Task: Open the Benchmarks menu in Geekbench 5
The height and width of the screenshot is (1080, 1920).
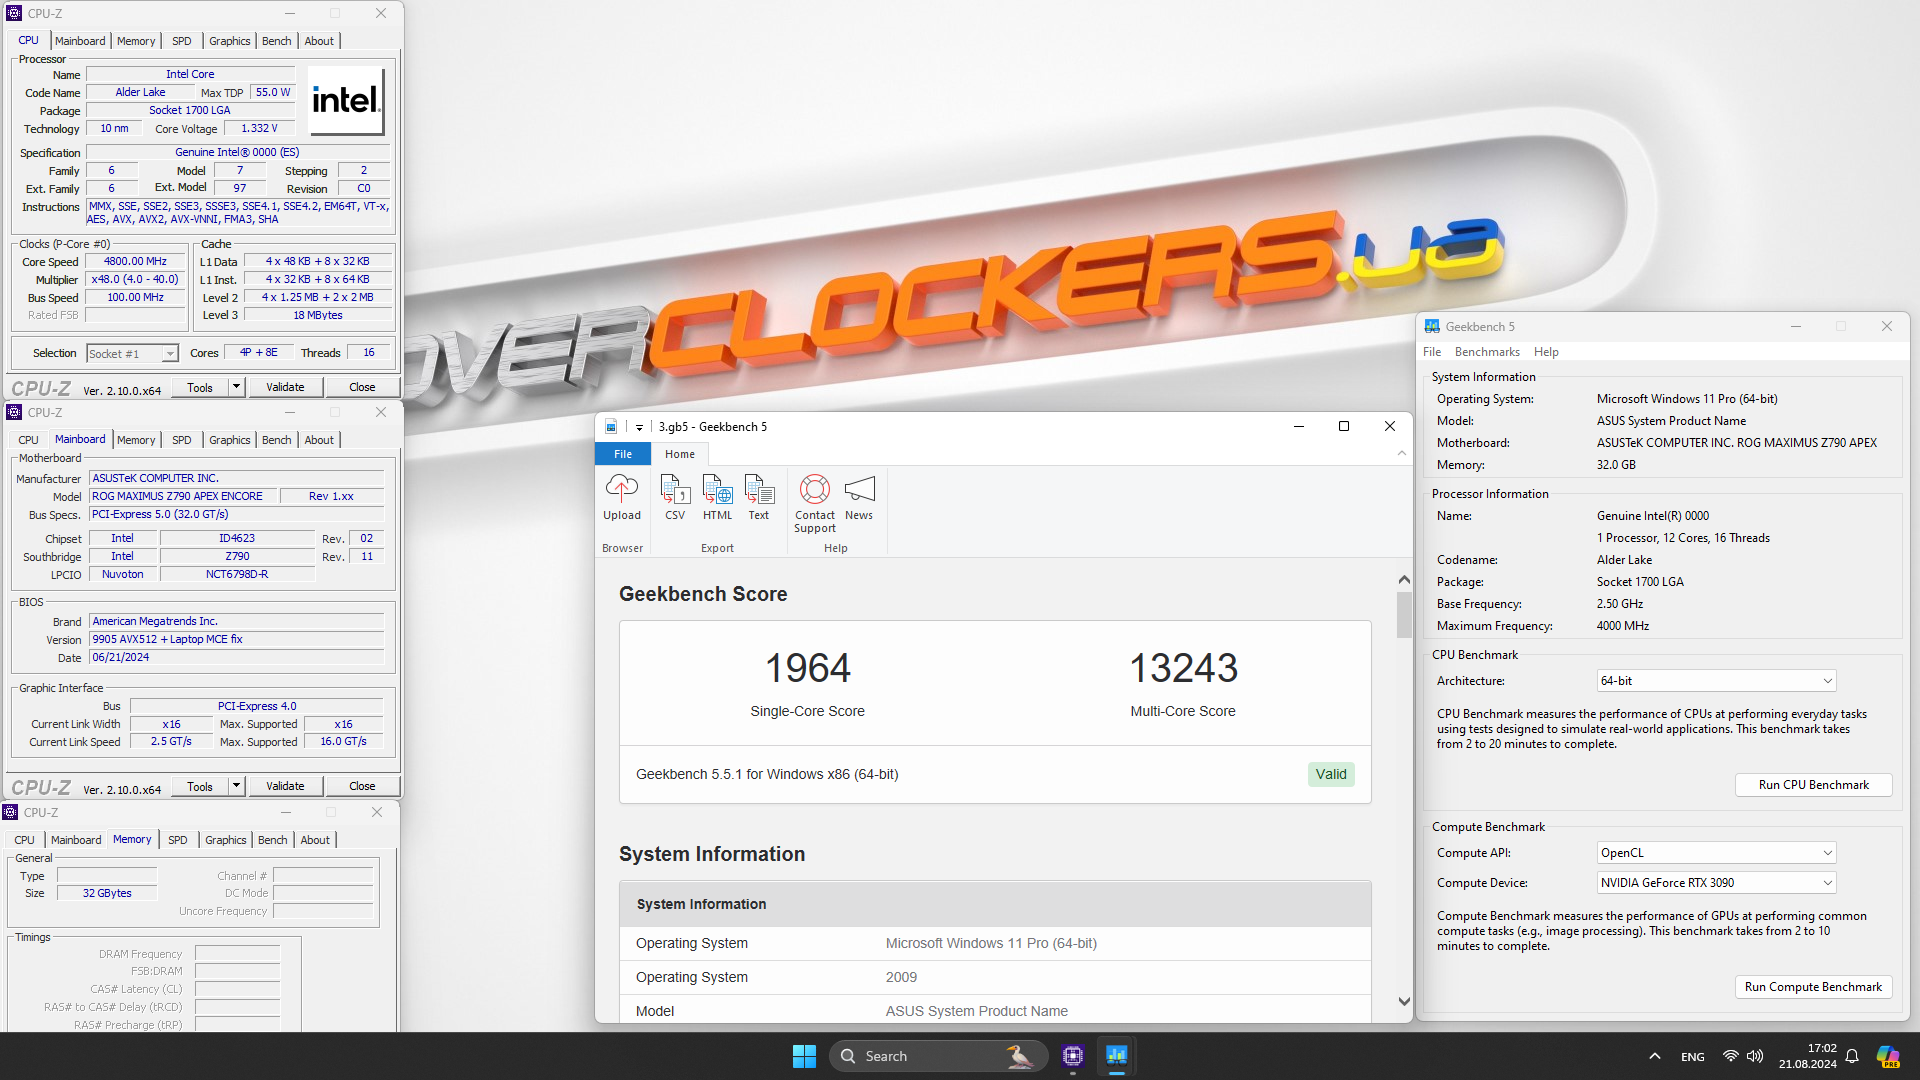Action: 1487,352
